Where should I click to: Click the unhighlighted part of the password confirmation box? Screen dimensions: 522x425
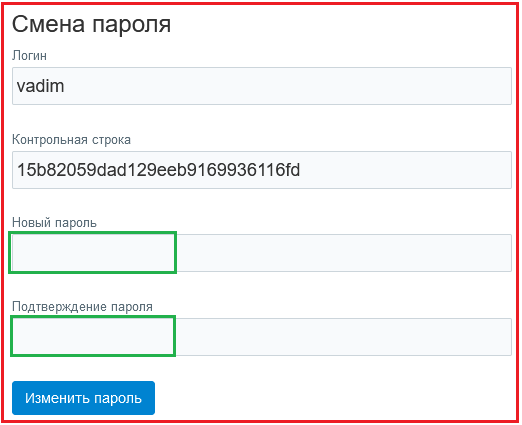click(x=344, y=337)
